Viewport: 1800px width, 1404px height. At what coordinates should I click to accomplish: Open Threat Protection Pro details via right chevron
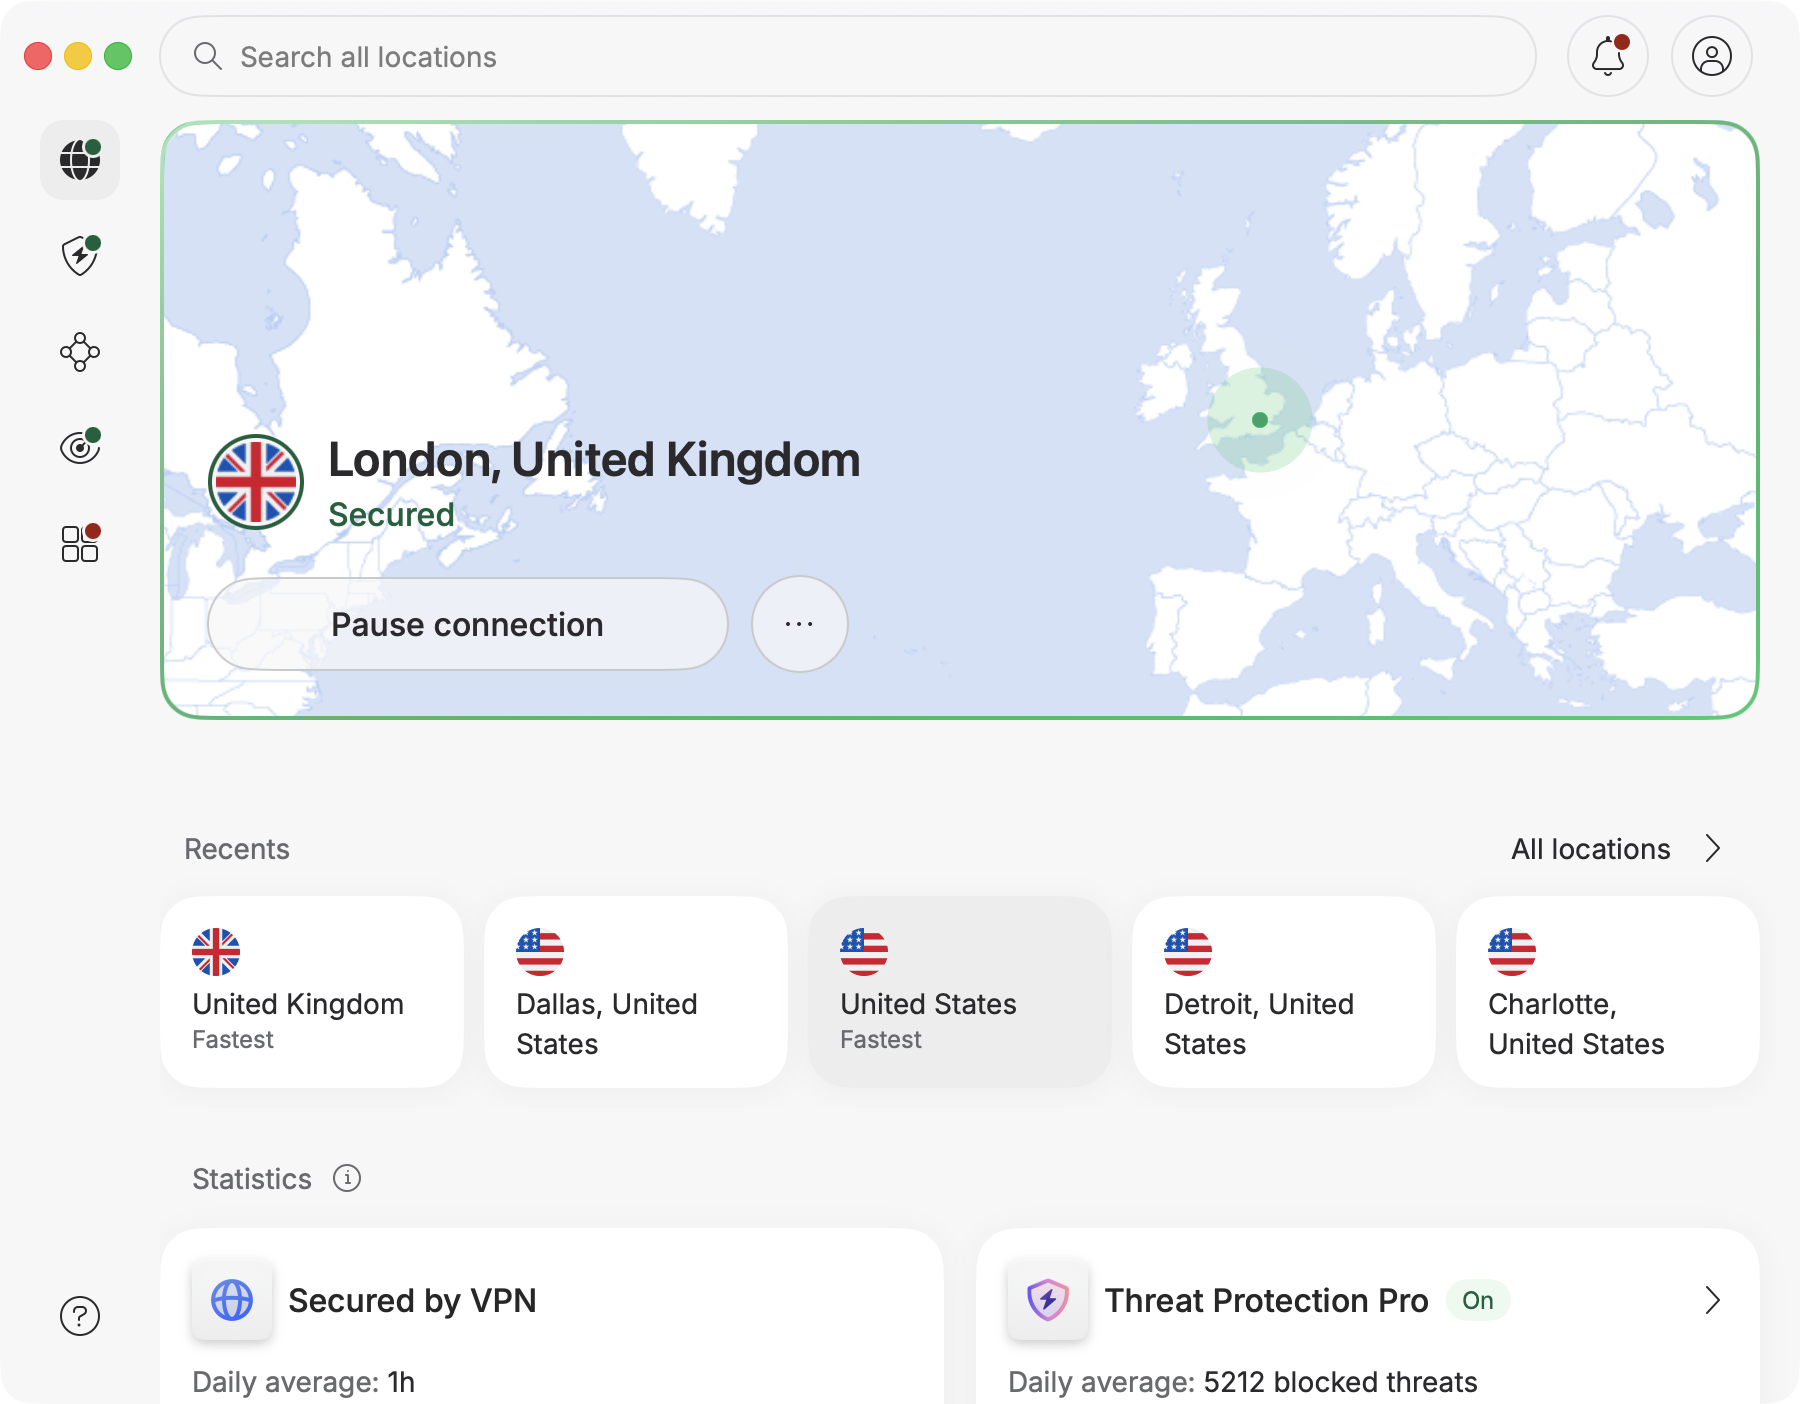pos(1713,1300)
